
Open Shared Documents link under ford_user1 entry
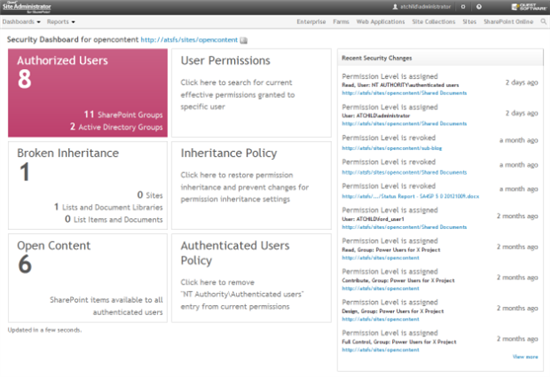404,227
